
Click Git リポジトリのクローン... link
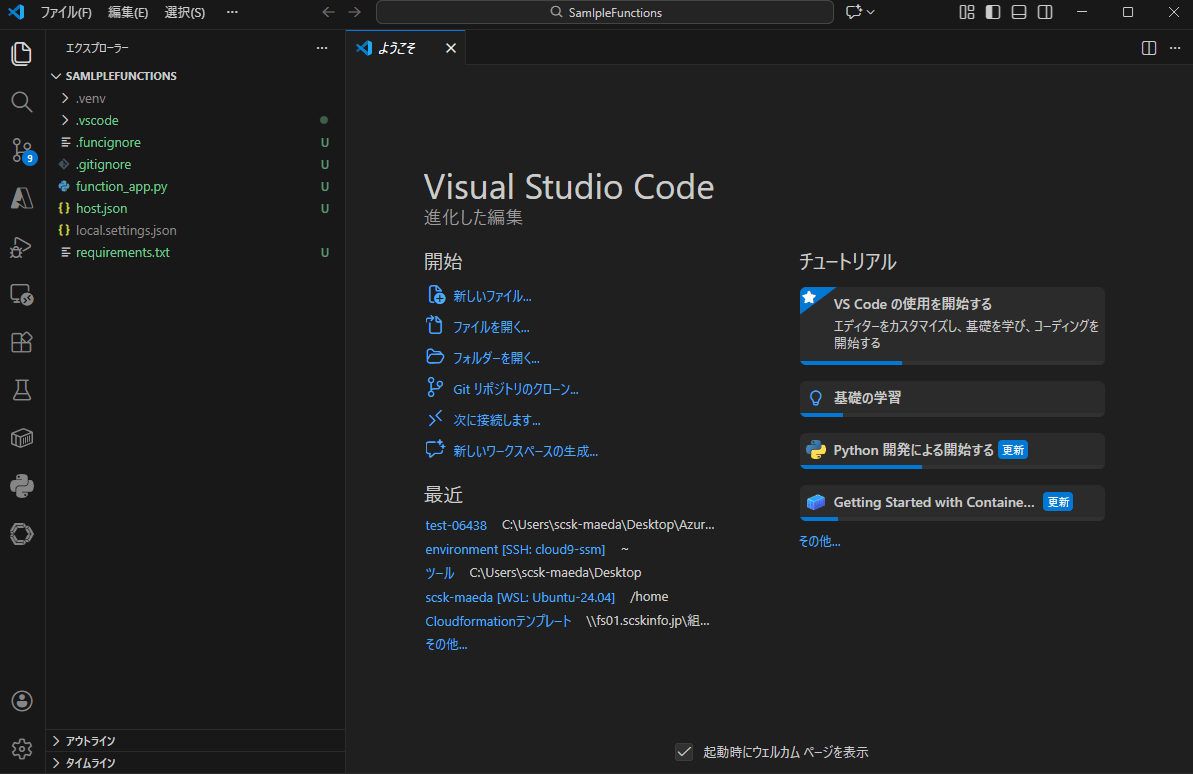click(515, 389)
